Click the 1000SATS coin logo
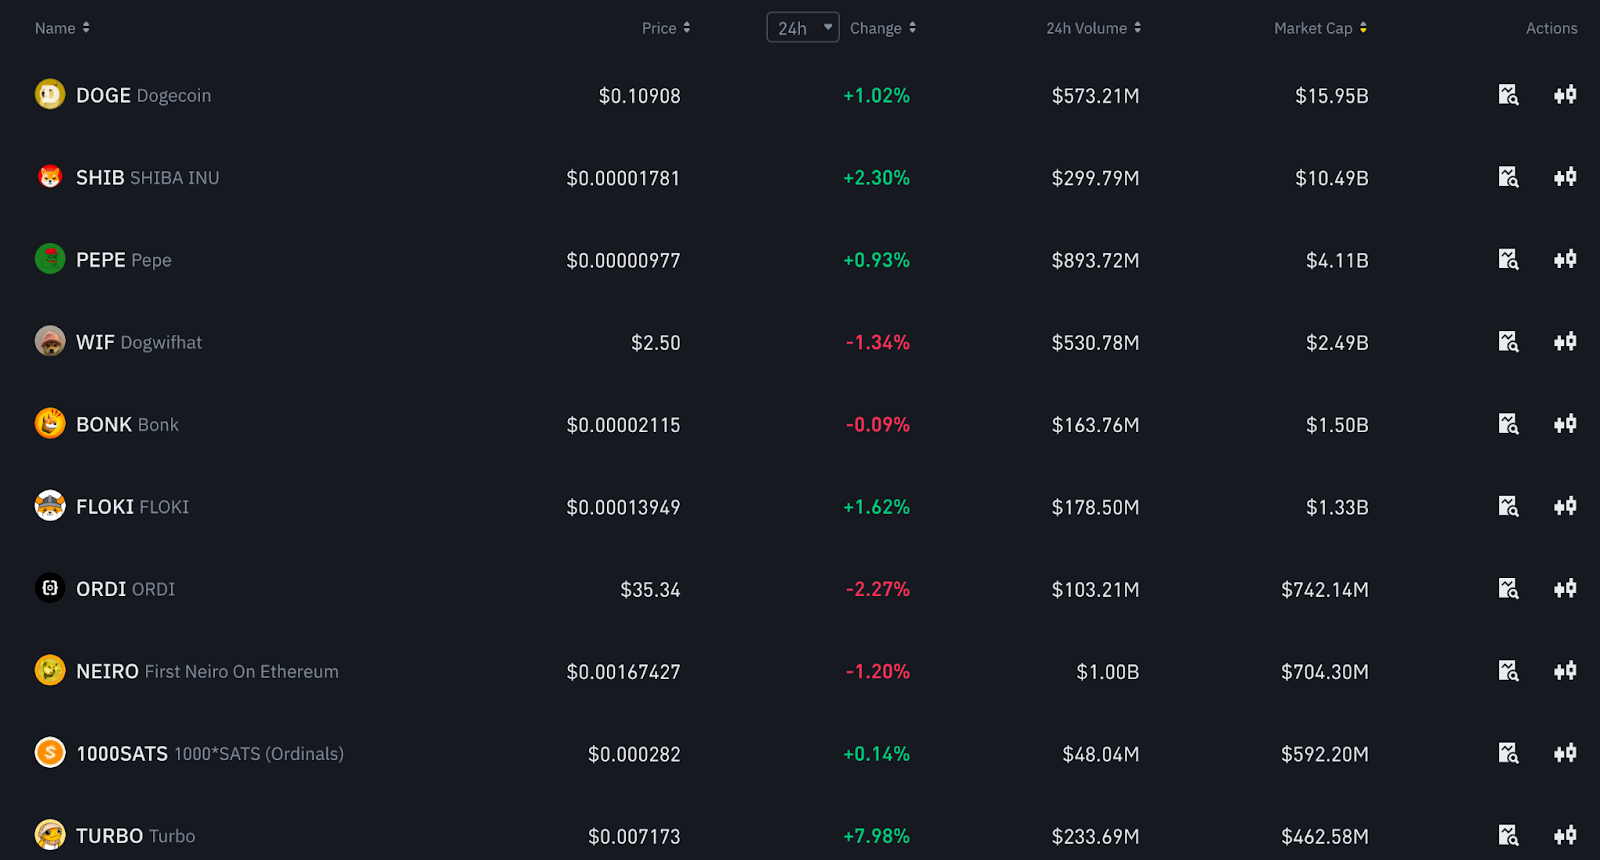 (x=50, y=752)
